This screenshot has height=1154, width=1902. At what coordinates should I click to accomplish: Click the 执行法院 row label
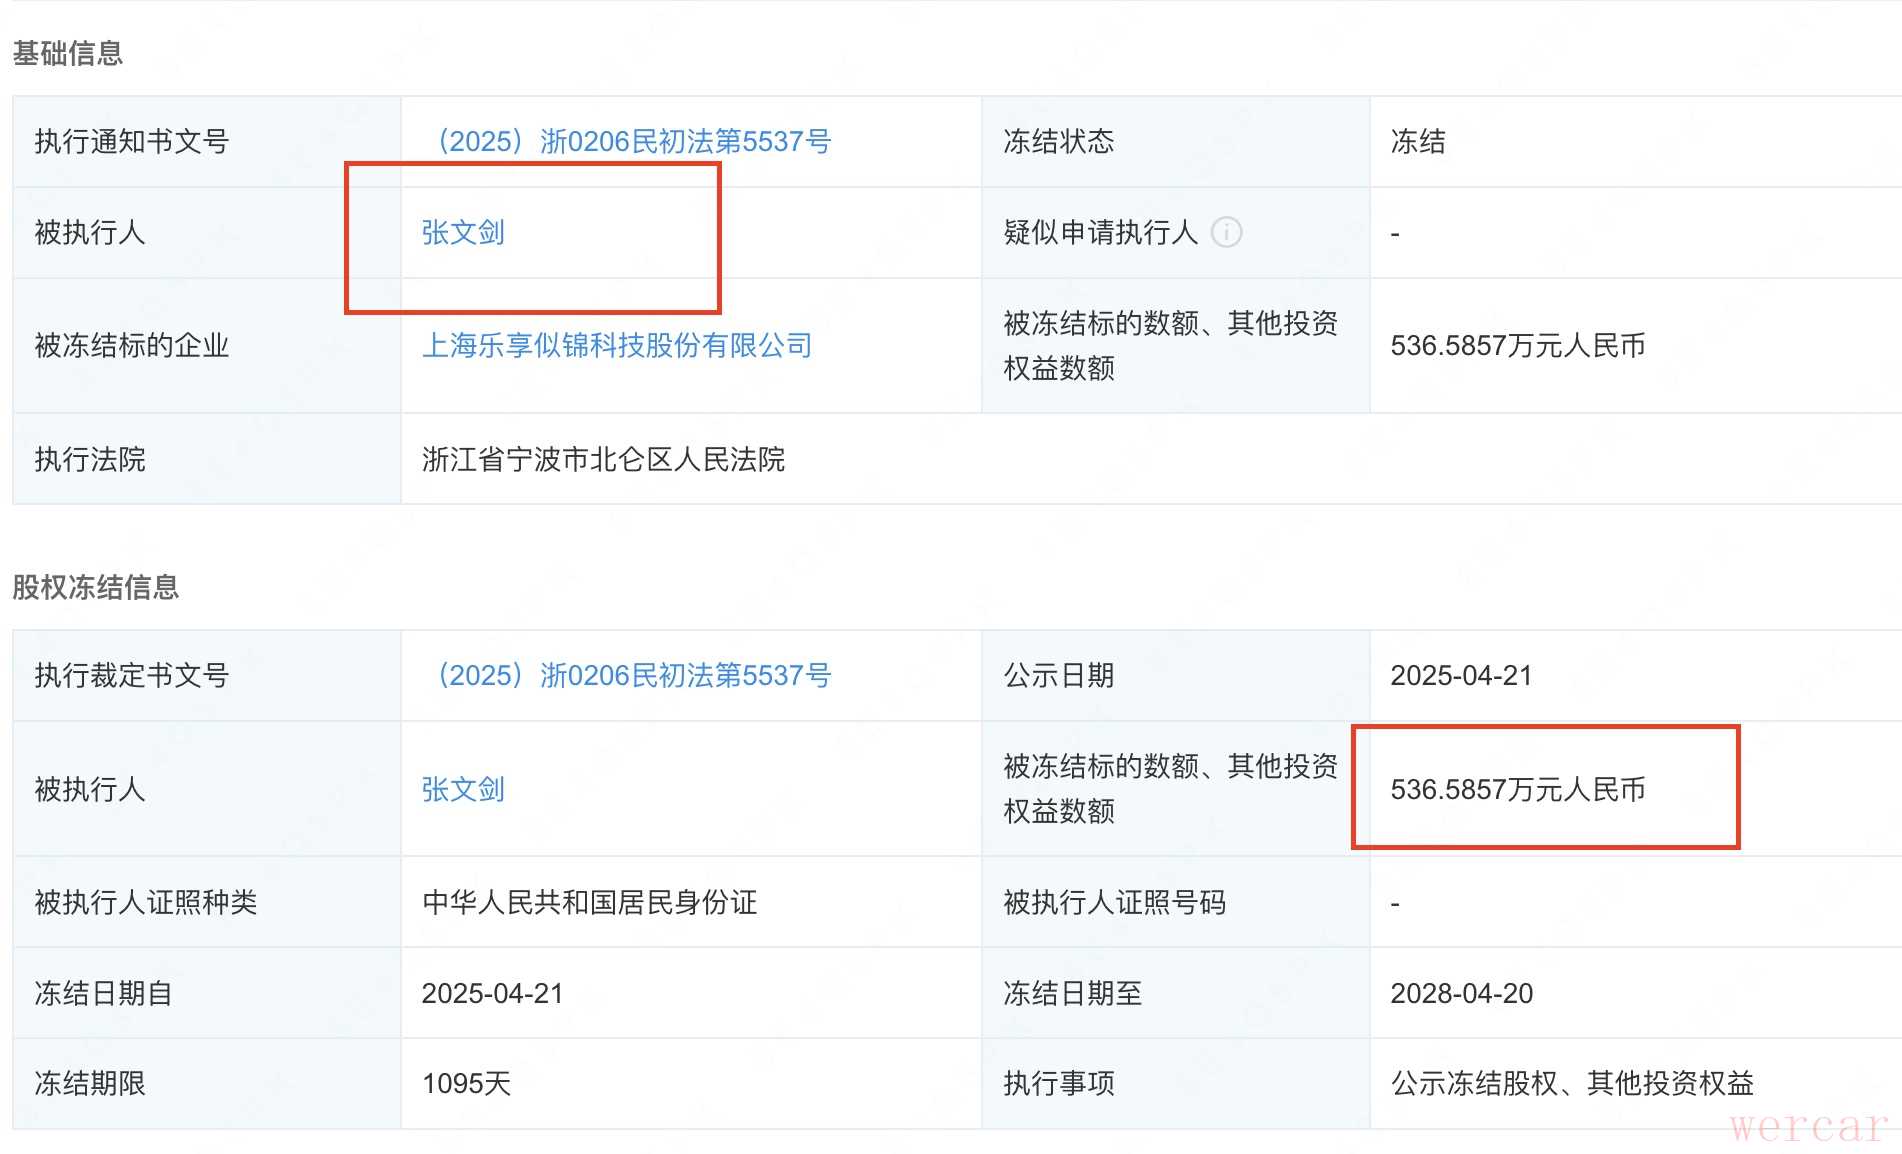(x=90, y=460)
